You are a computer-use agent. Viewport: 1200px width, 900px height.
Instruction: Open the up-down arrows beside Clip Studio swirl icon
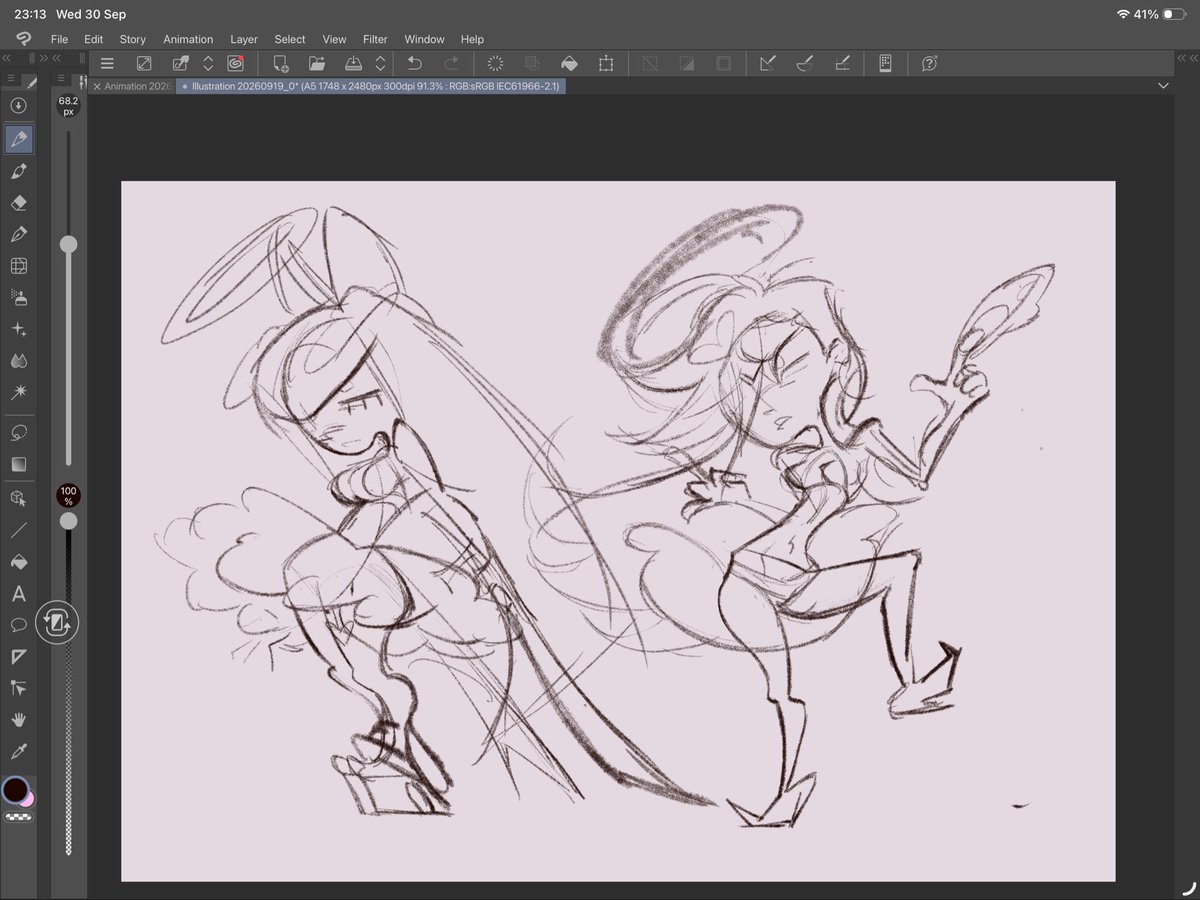pos(208,63)
